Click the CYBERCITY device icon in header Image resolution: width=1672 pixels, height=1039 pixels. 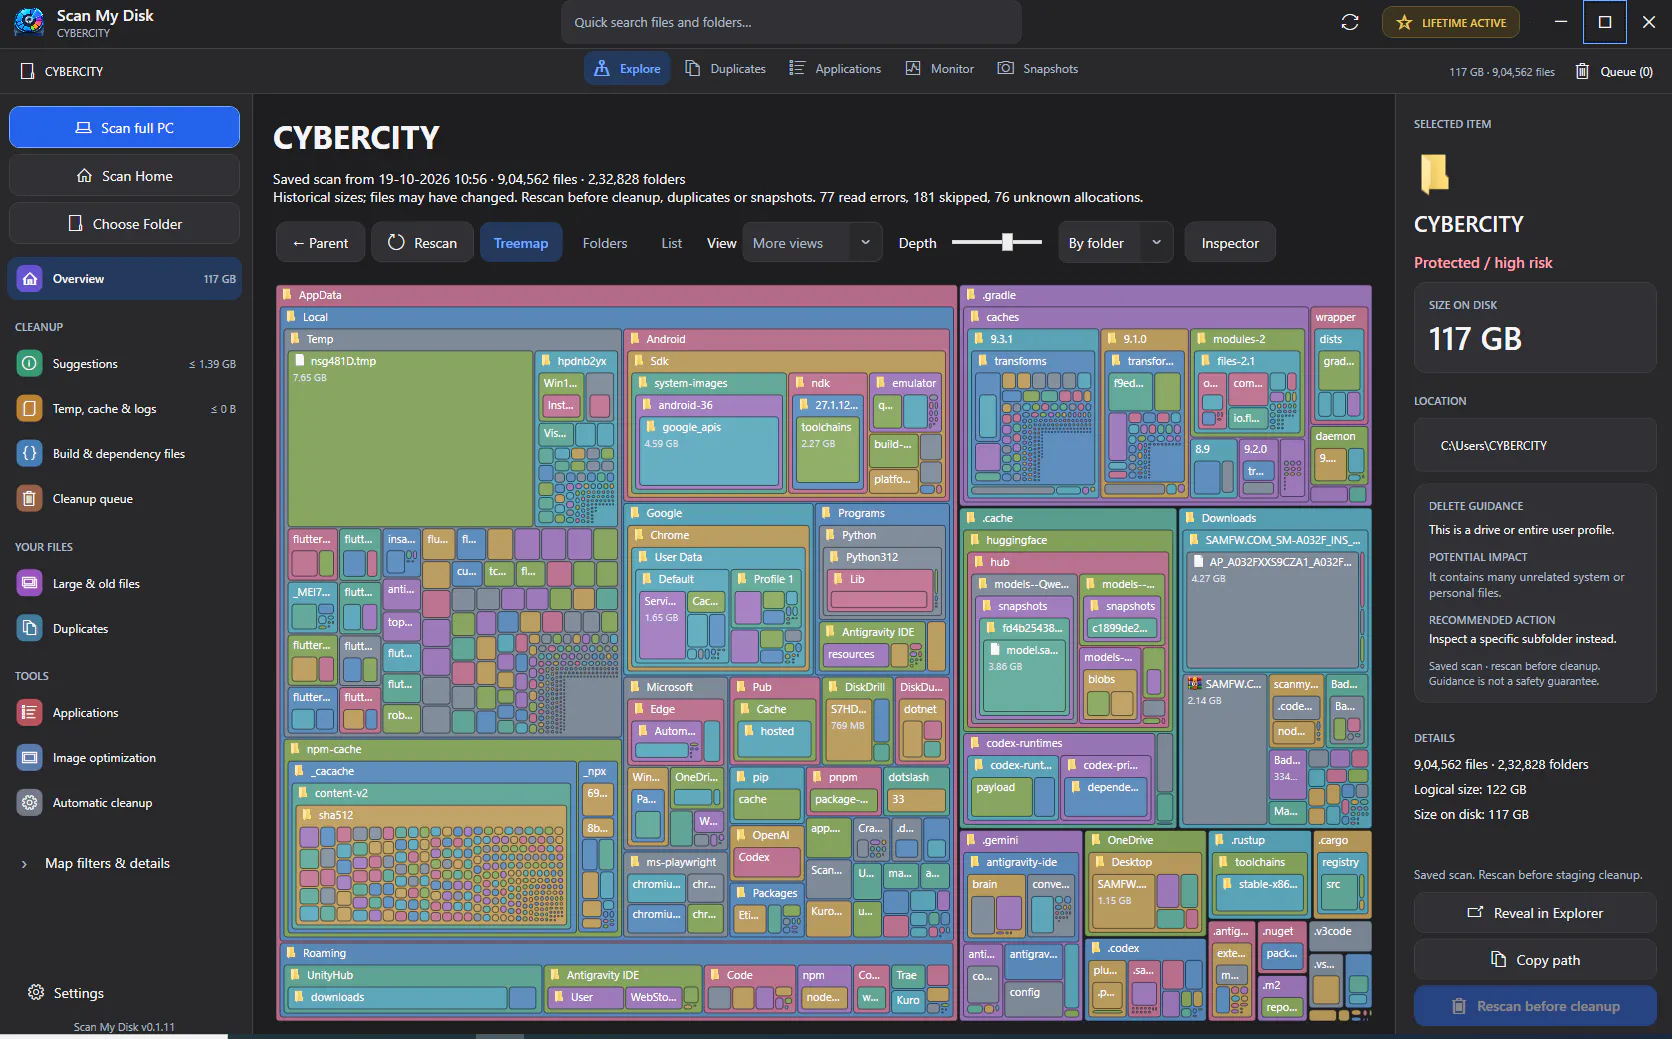28,71
